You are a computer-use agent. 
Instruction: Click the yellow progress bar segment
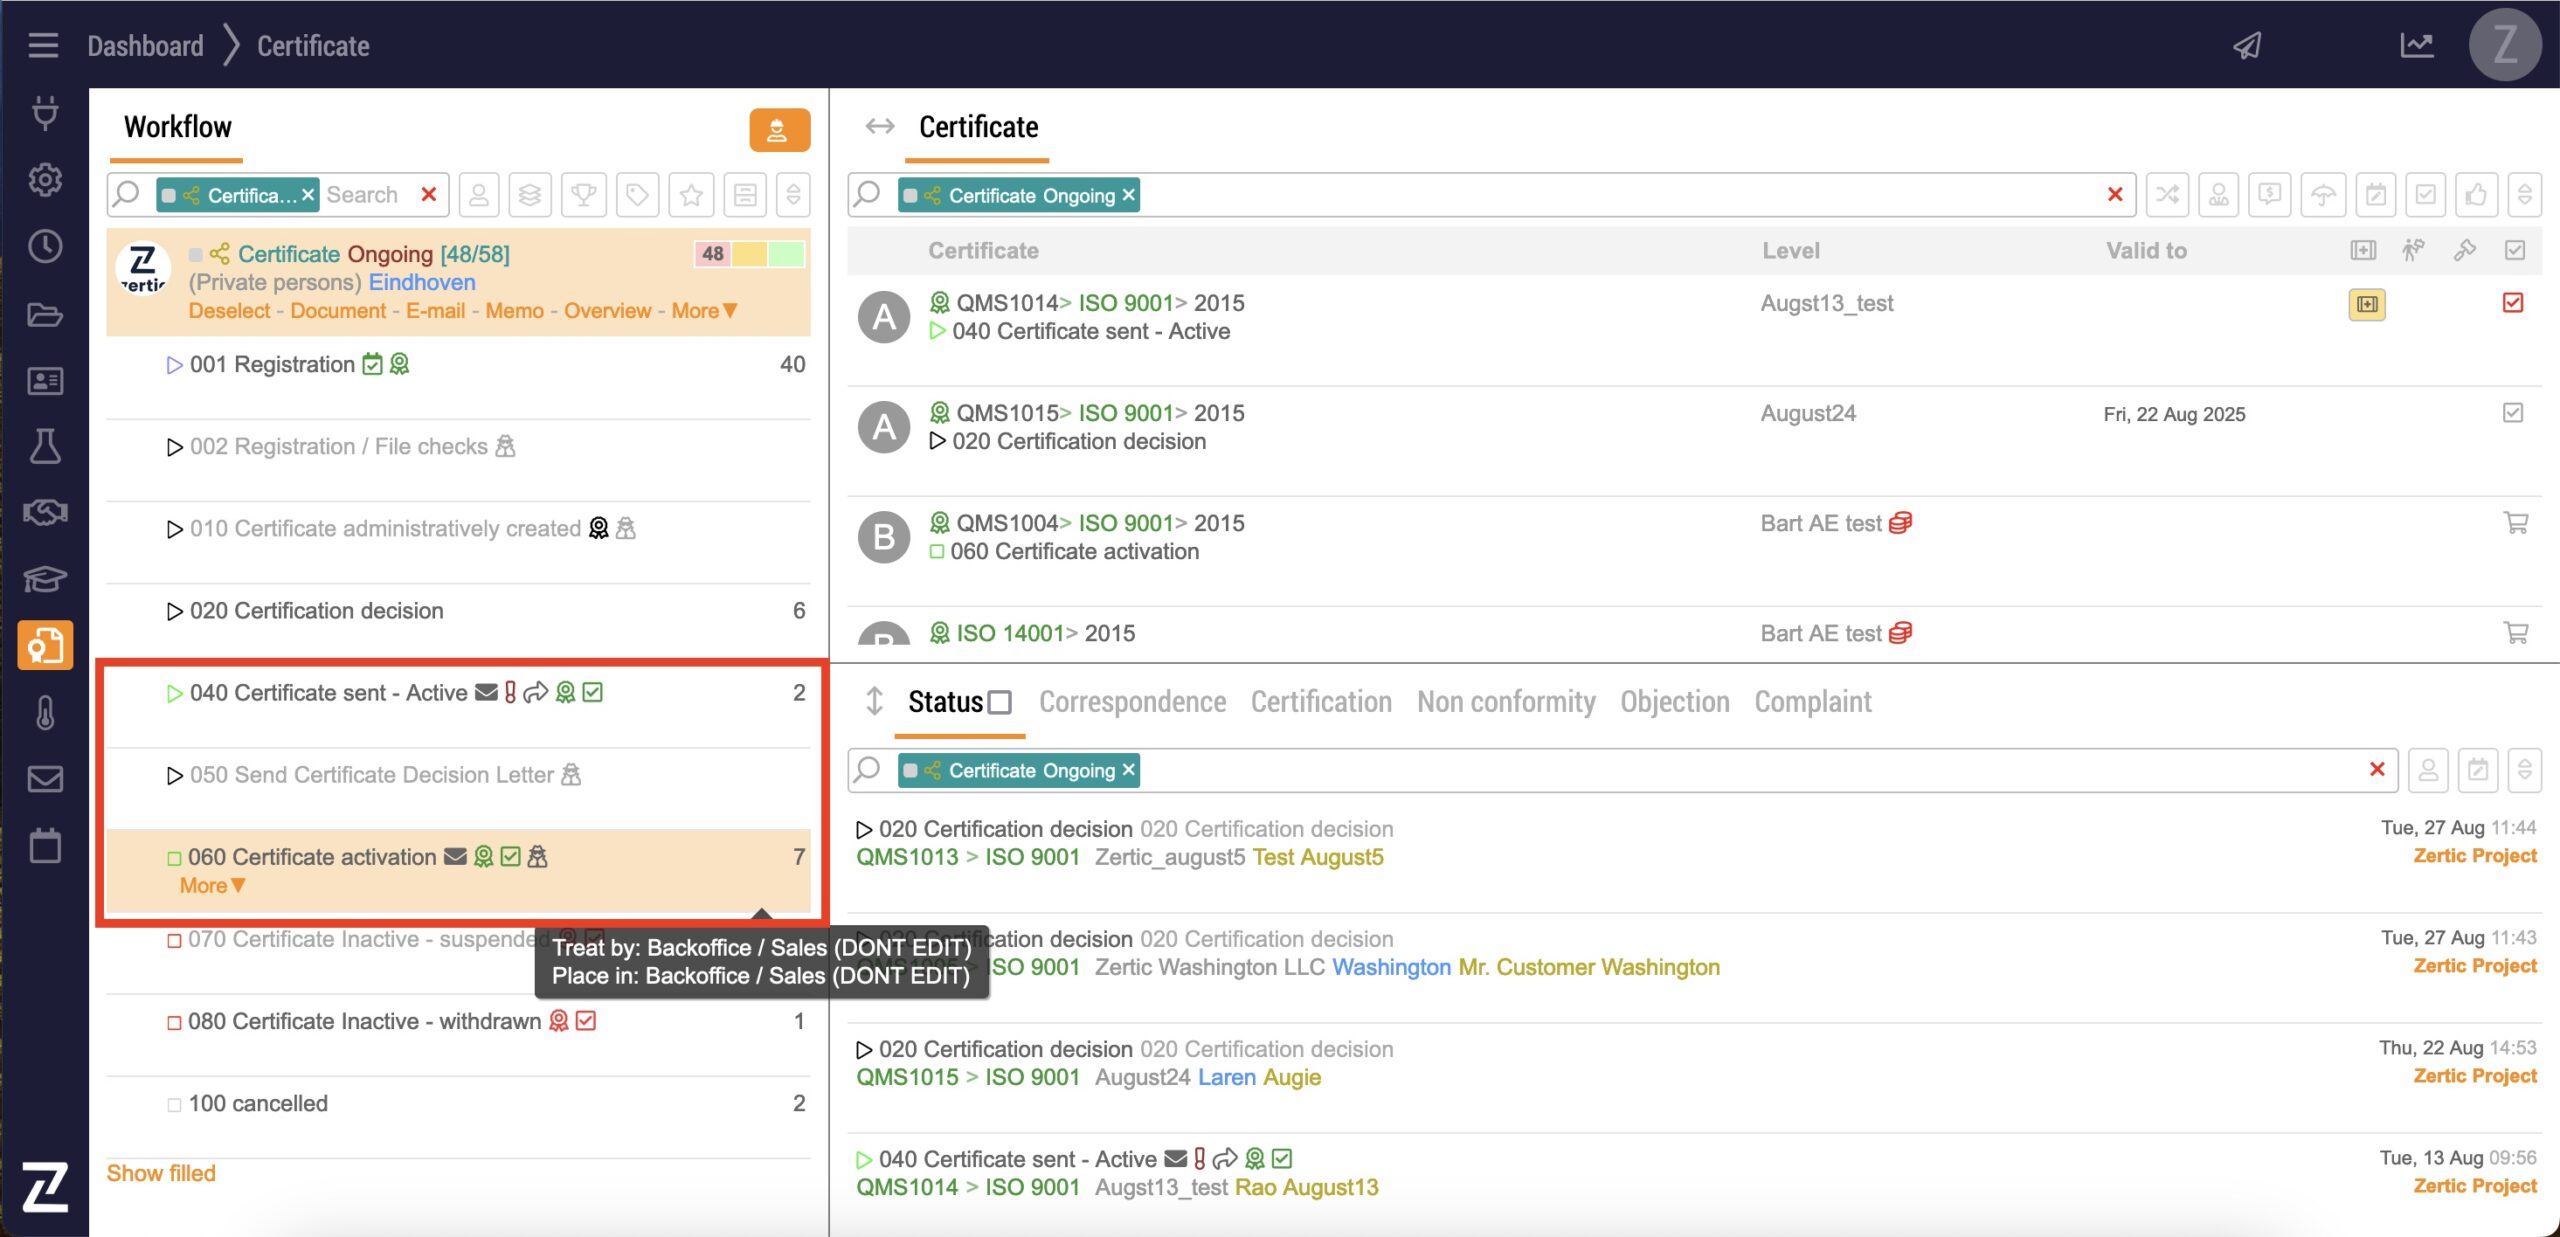click(x=749, y=254)
